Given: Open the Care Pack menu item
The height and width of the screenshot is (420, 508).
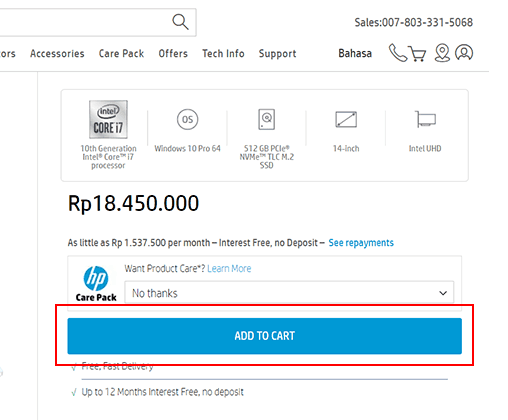Looking at the screenshot, I should (x=121, y=53).
